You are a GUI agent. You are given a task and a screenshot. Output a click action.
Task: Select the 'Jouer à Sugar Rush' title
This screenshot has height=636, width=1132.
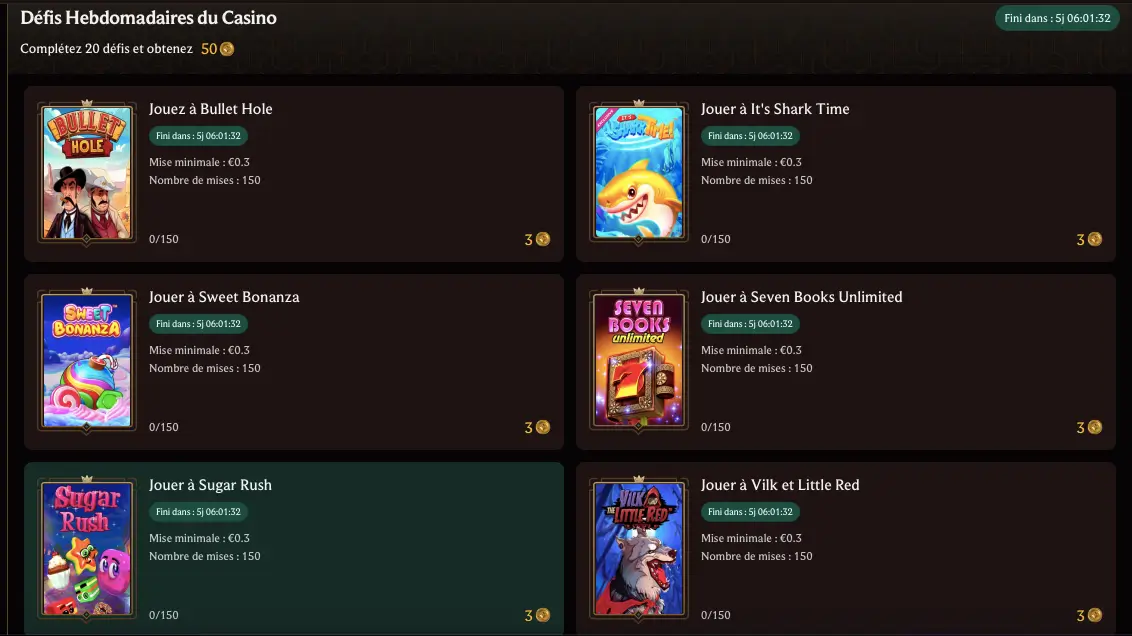click(x=210, y=485)
